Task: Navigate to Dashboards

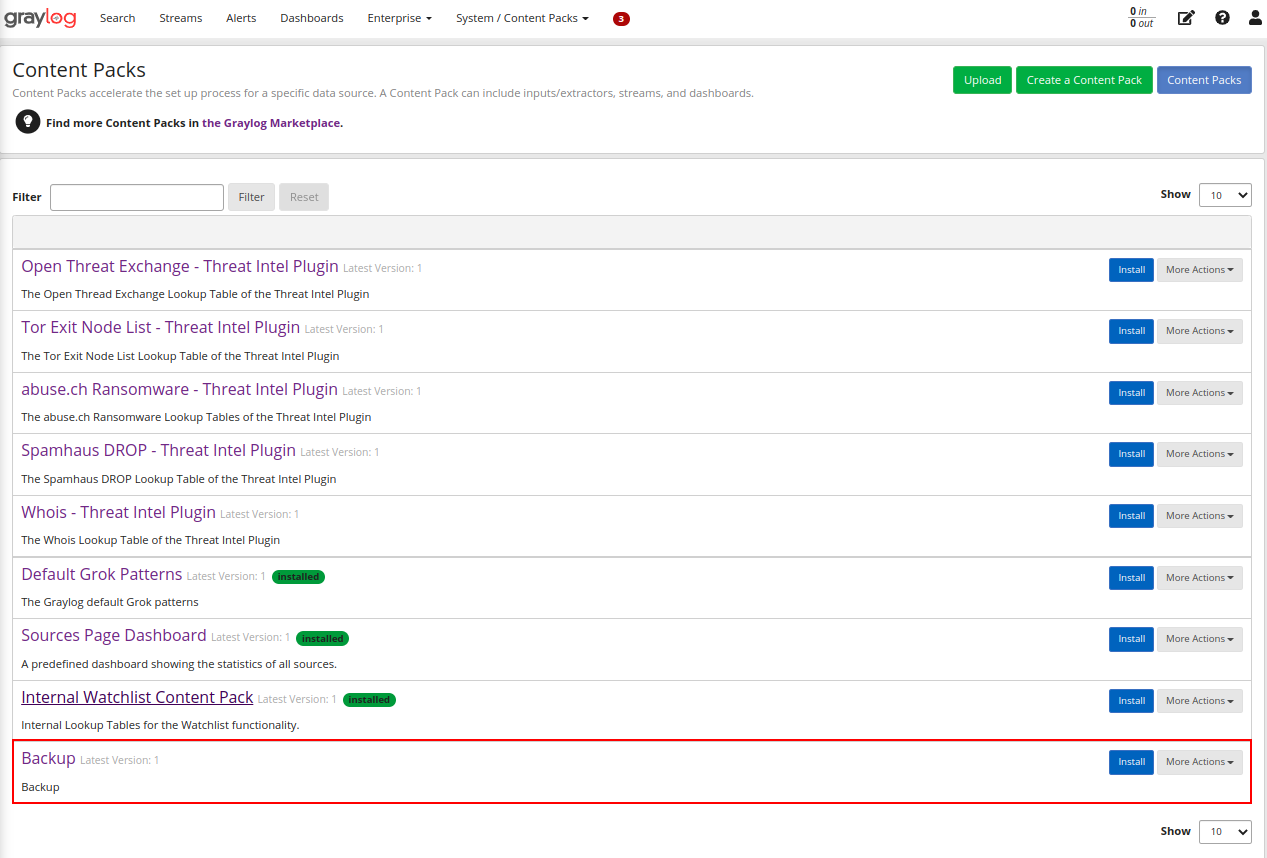Action: coord(312,18)
